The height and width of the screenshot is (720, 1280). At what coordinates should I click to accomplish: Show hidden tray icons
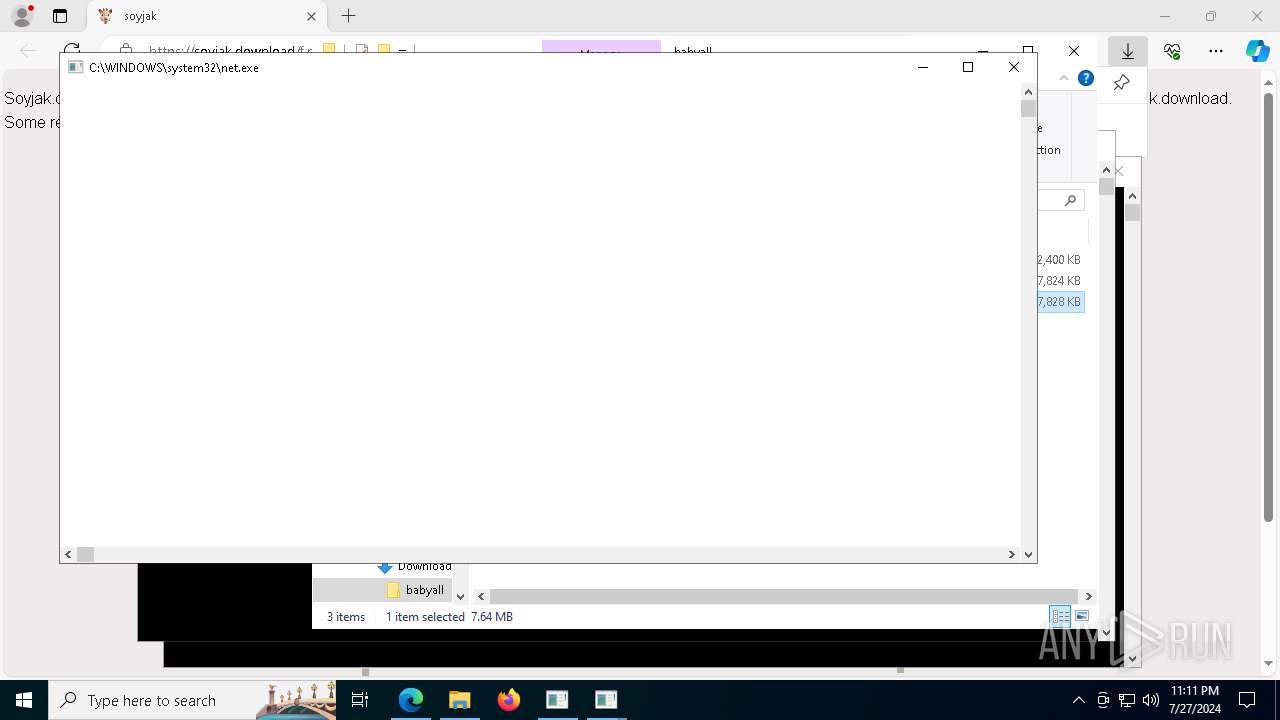[x=1078, y=700]
